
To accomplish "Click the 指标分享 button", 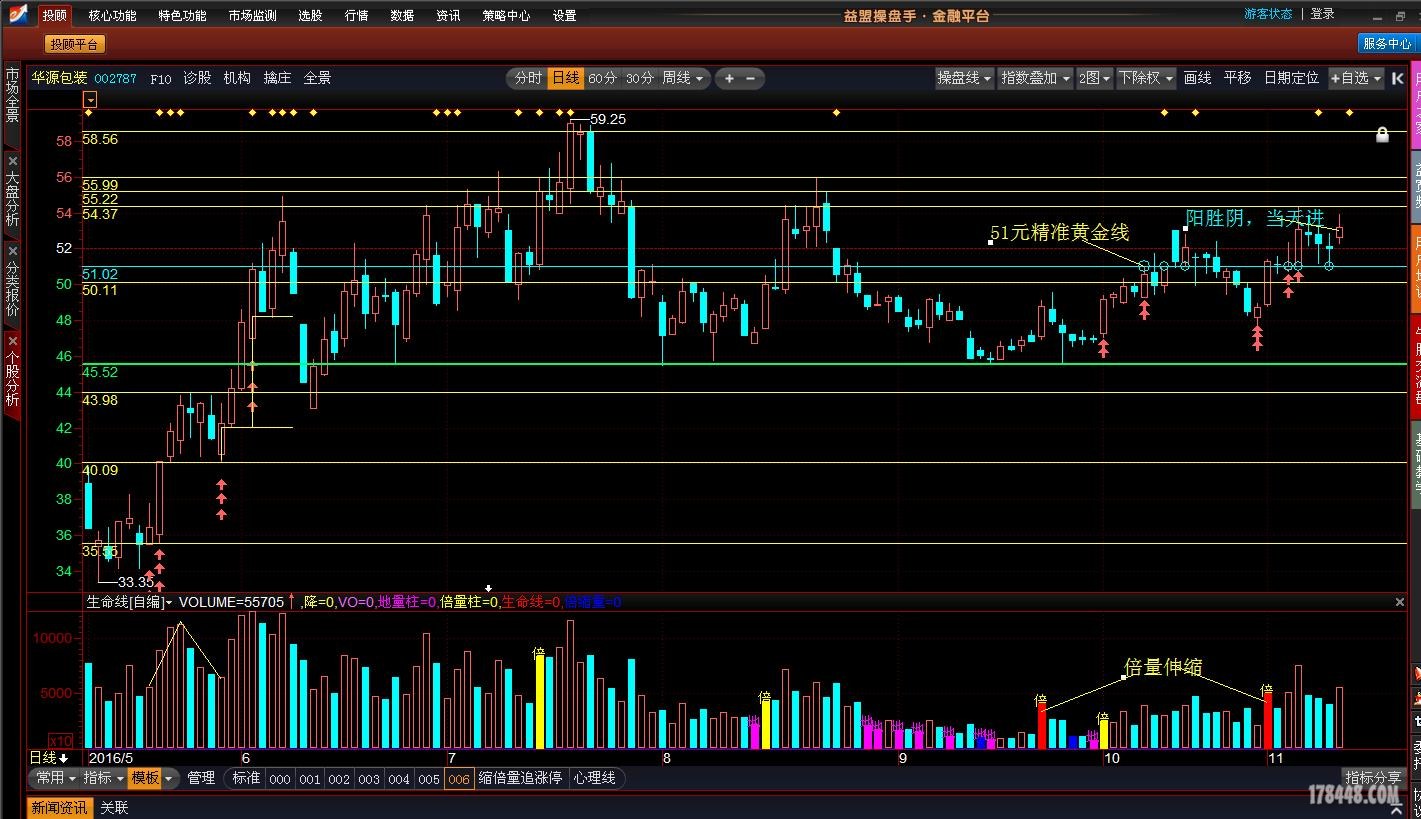I will tap(1373, 778).
